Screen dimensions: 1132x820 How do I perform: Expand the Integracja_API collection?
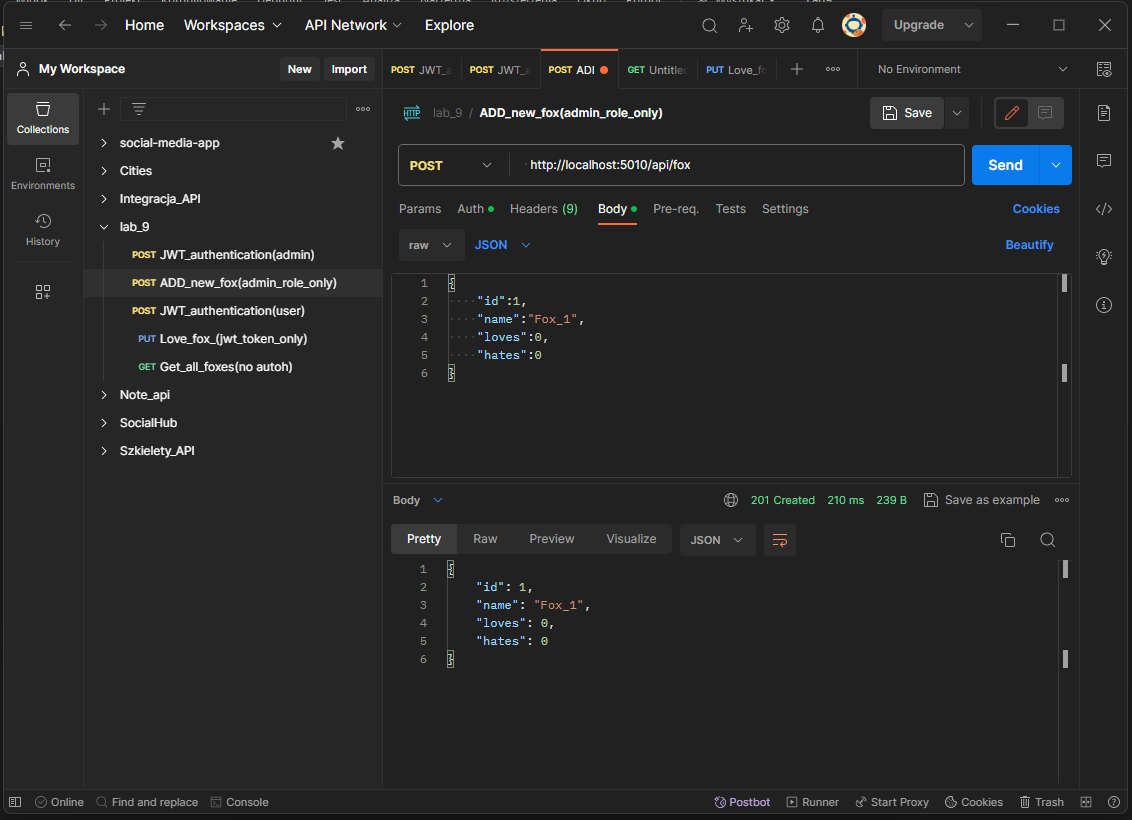104,199
